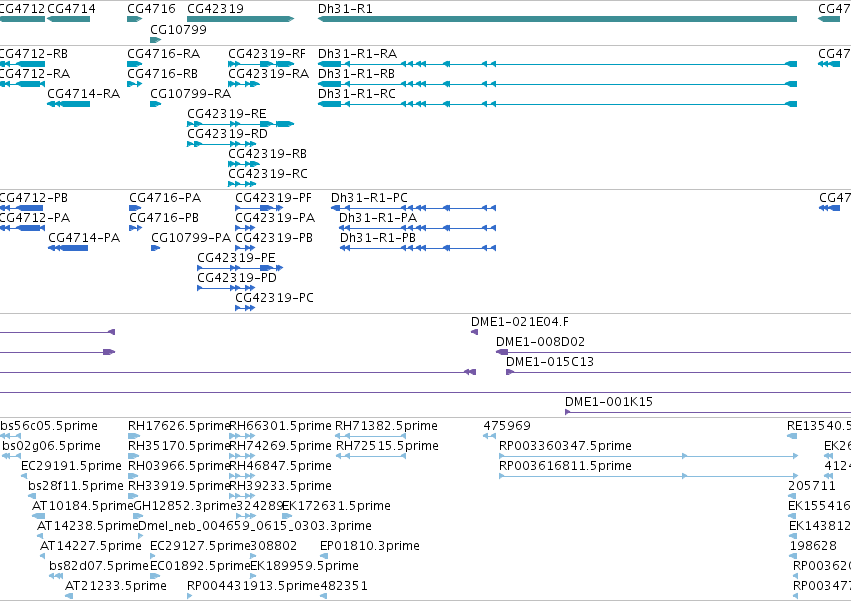
Task: Select feature 475969
Action: 490,436
